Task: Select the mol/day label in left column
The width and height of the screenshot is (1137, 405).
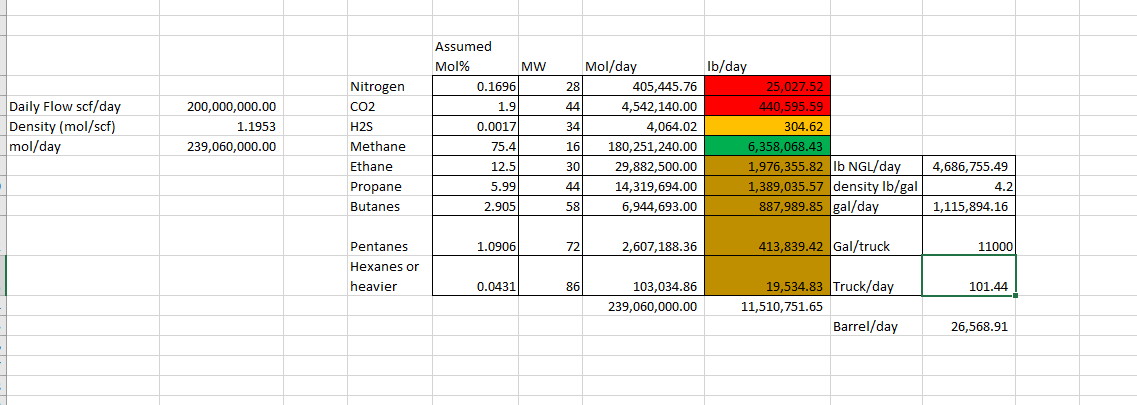Action: coord(83,146)
